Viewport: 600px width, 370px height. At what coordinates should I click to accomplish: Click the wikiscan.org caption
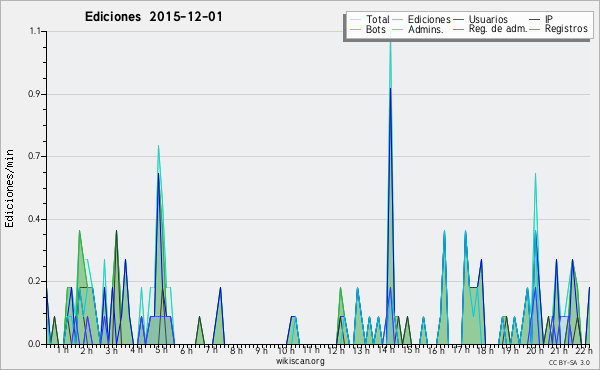pos(300,361)
